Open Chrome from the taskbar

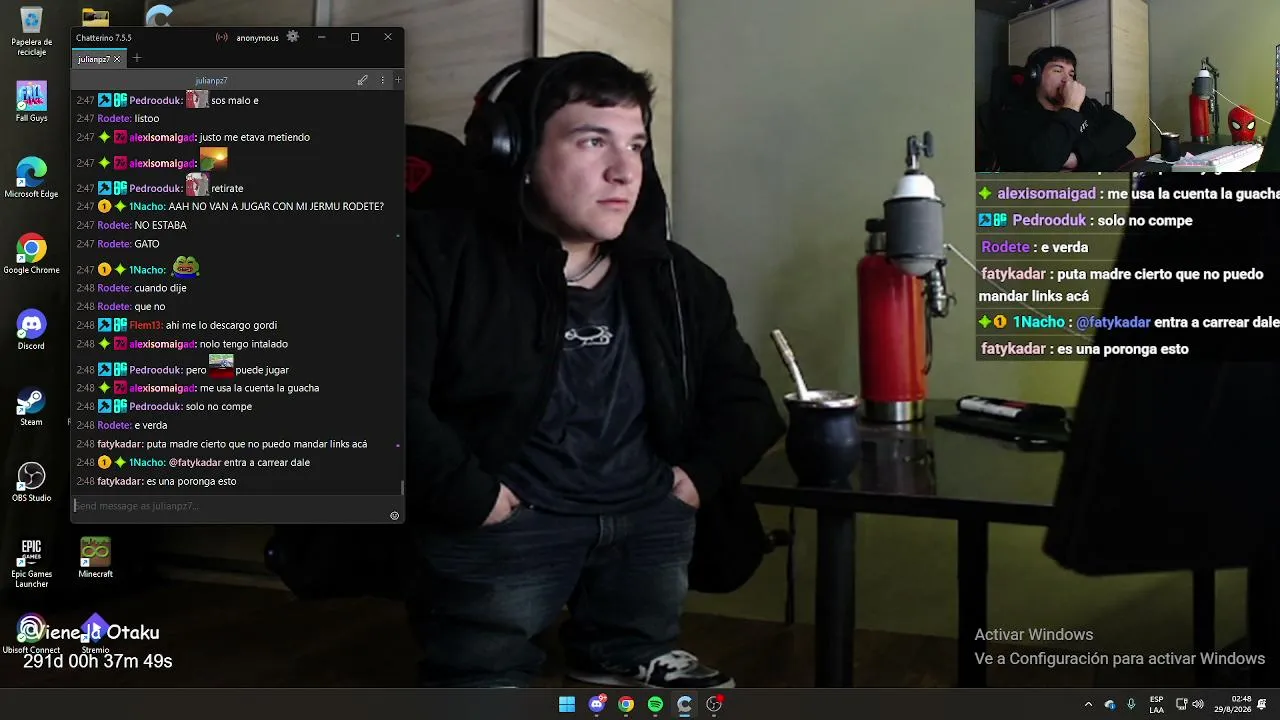tap(626, 704)
